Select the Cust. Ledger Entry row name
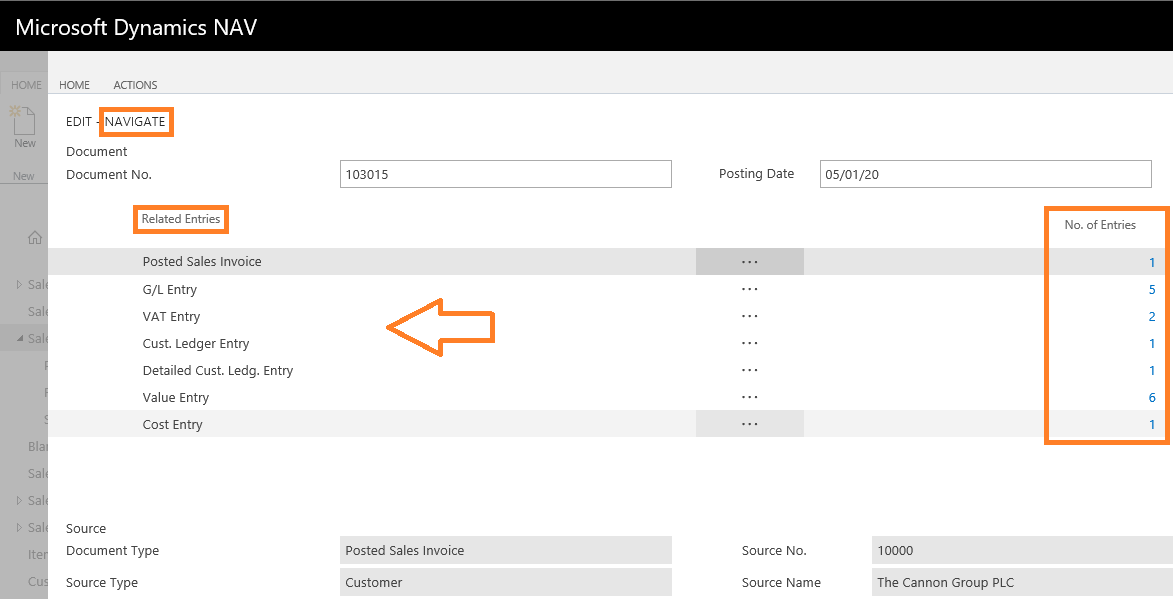The height and width of the screenshot is (599, 1173). [x=196, y=343]
